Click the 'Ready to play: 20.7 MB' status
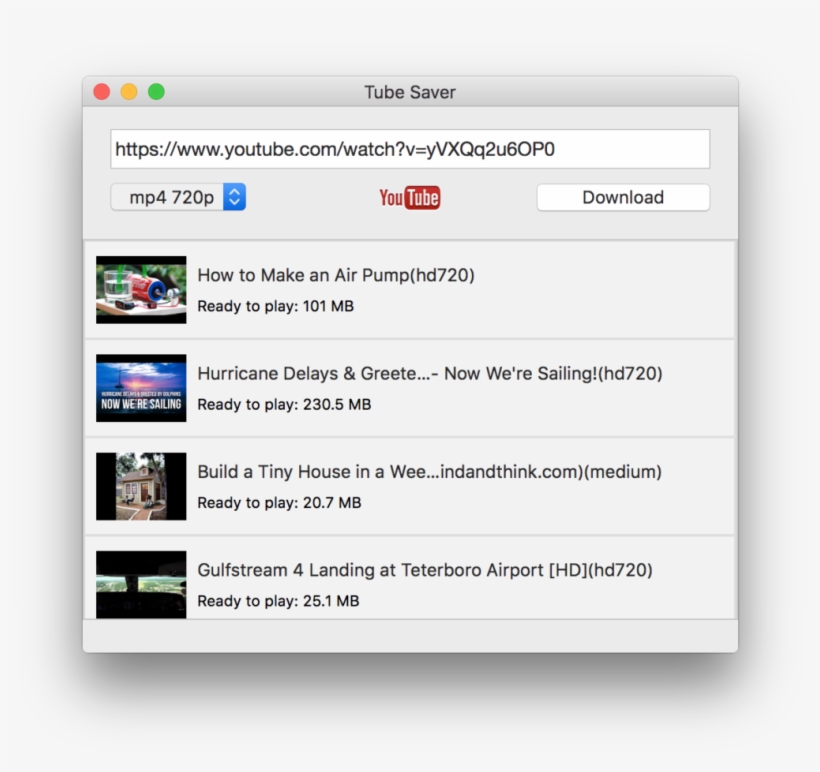The image size is (820, 772). coord(279,503)
